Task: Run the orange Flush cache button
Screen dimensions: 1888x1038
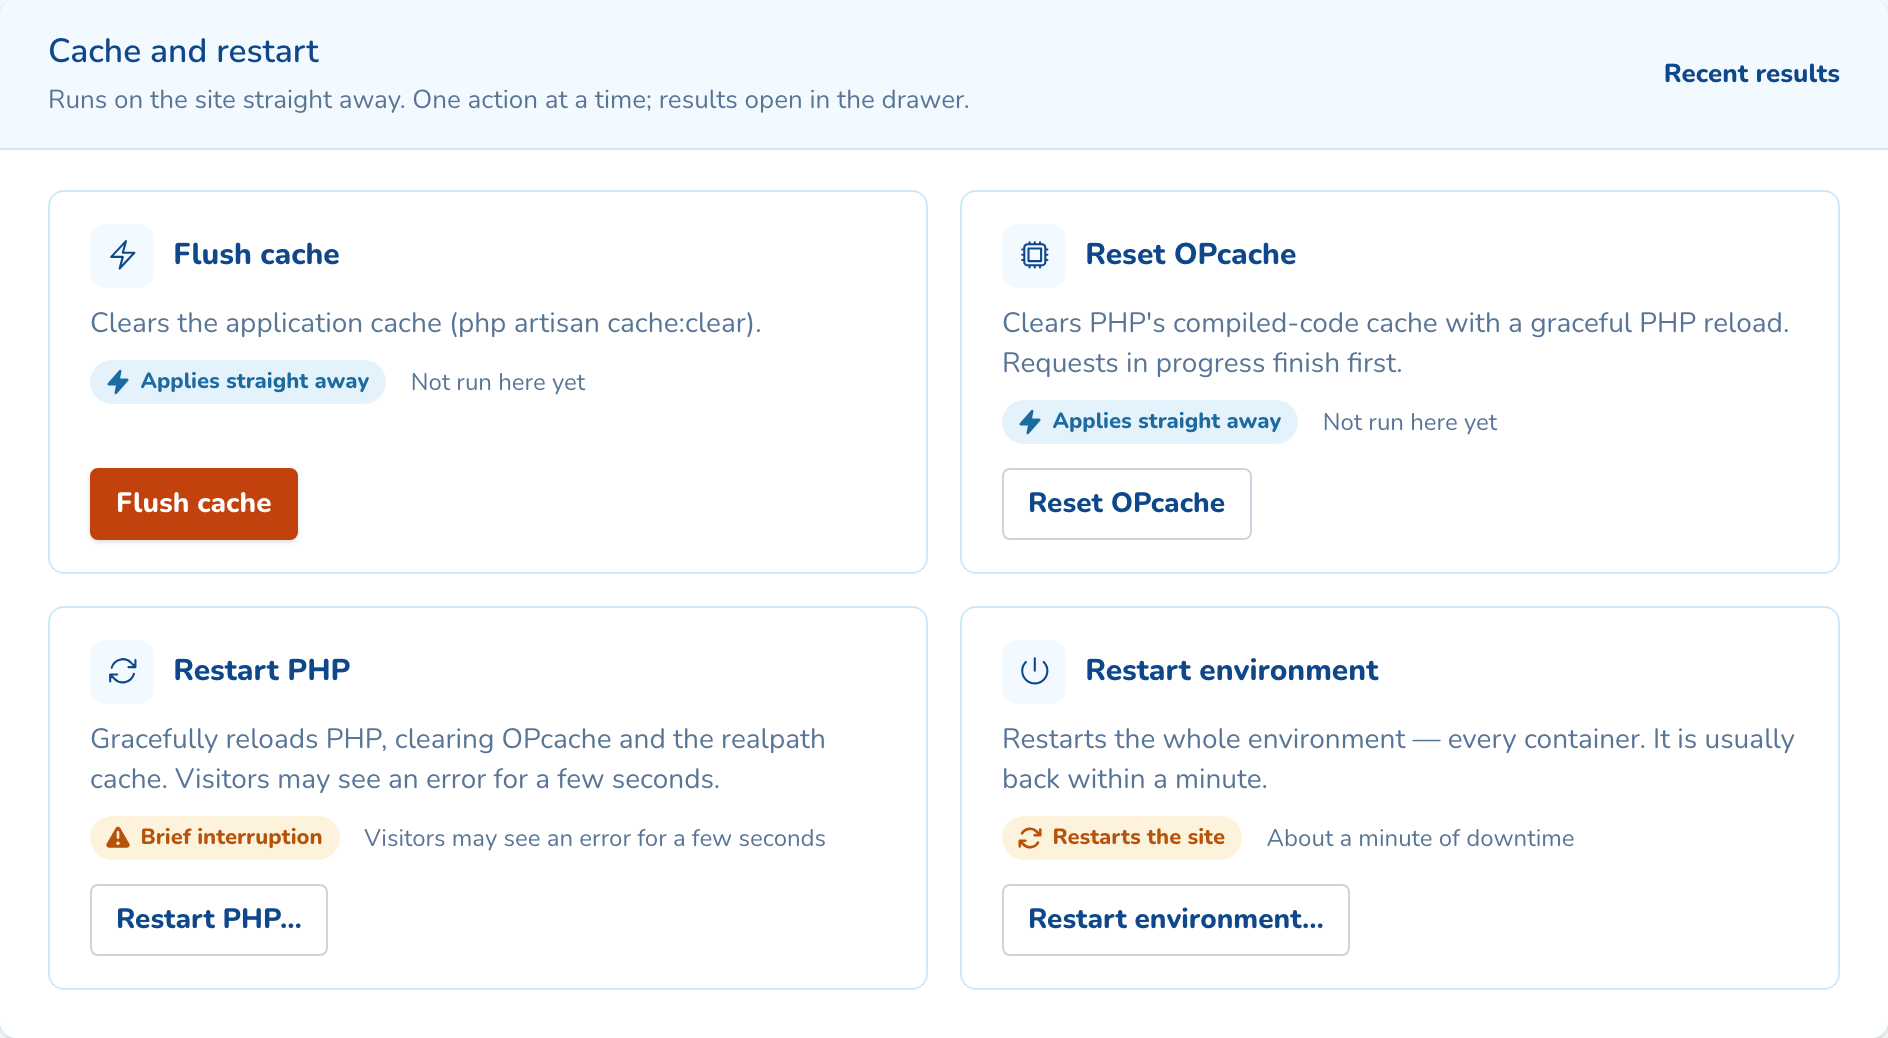Action: pos(194,503)
